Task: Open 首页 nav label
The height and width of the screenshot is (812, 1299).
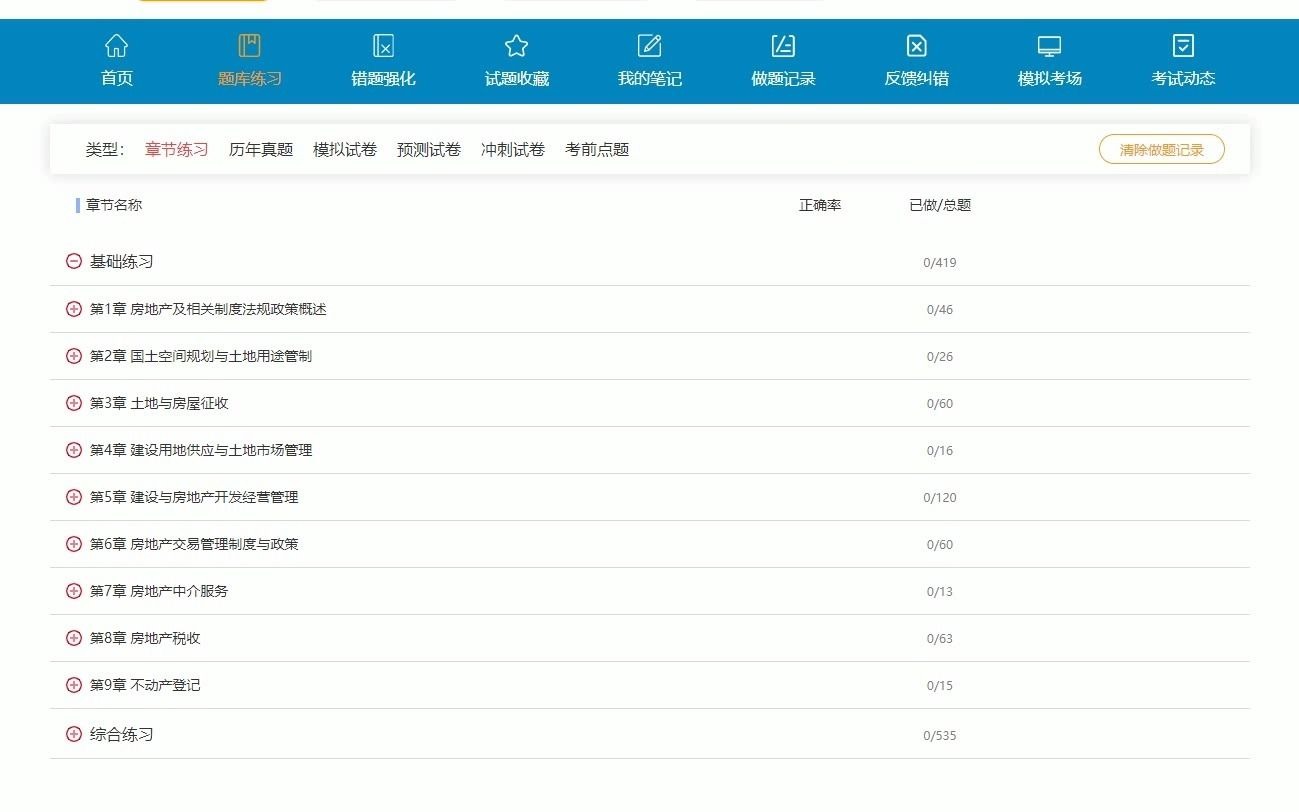Action: pos(117,78)
